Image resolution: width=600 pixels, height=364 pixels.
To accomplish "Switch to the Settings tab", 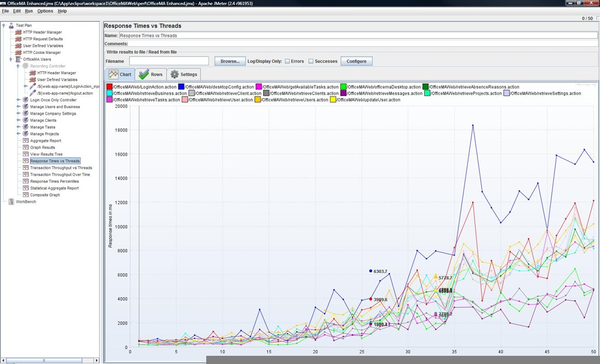I will 184,74.
